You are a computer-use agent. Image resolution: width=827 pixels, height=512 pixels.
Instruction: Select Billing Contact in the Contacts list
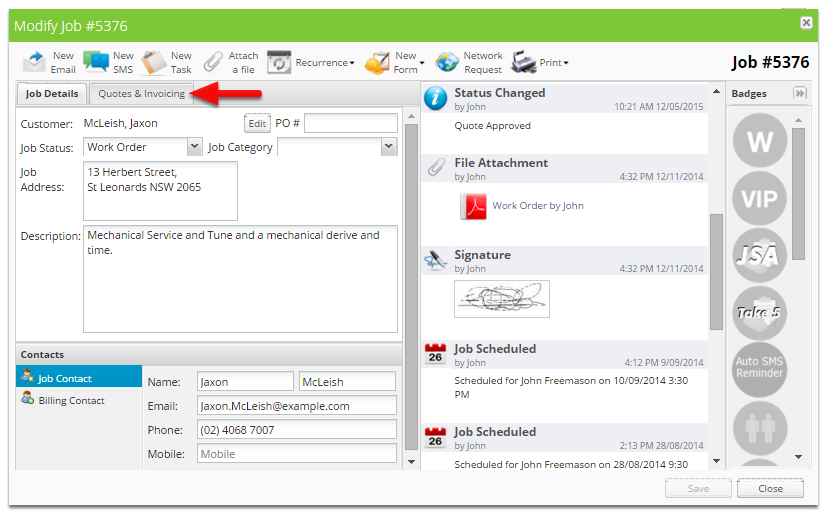[x=79, y=400]
